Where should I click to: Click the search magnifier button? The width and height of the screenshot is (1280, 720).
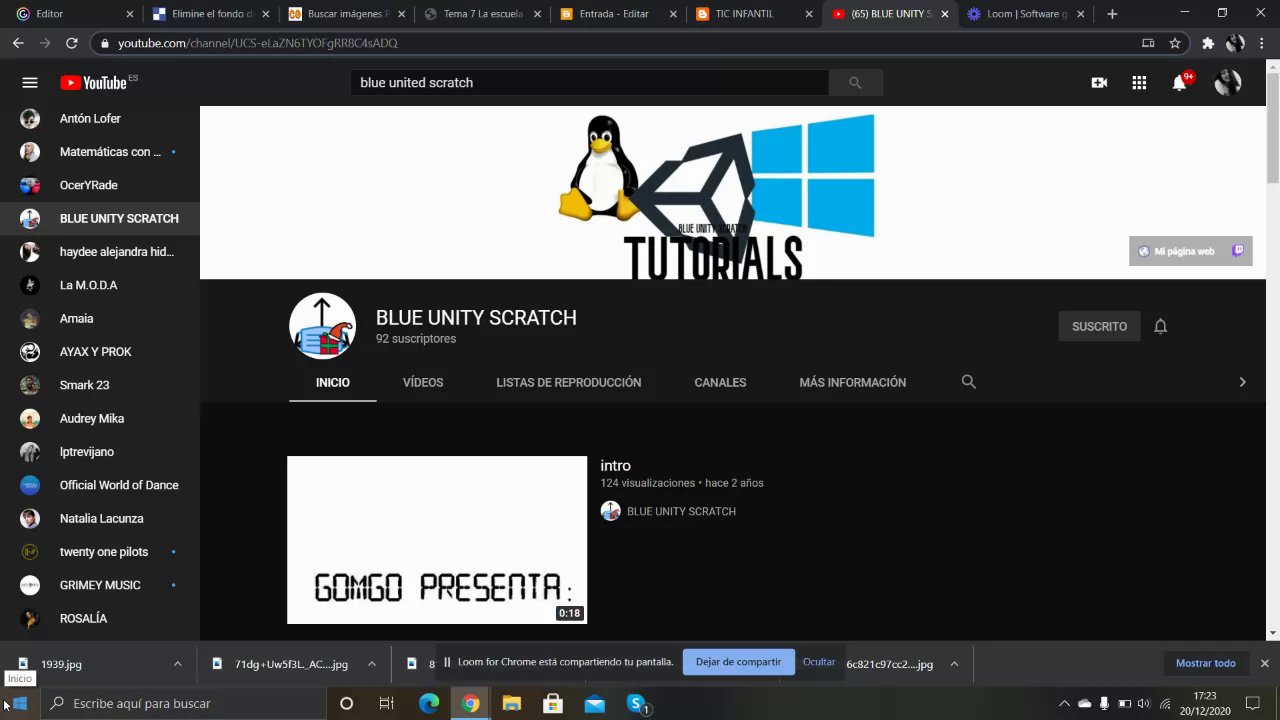[855, 83]
